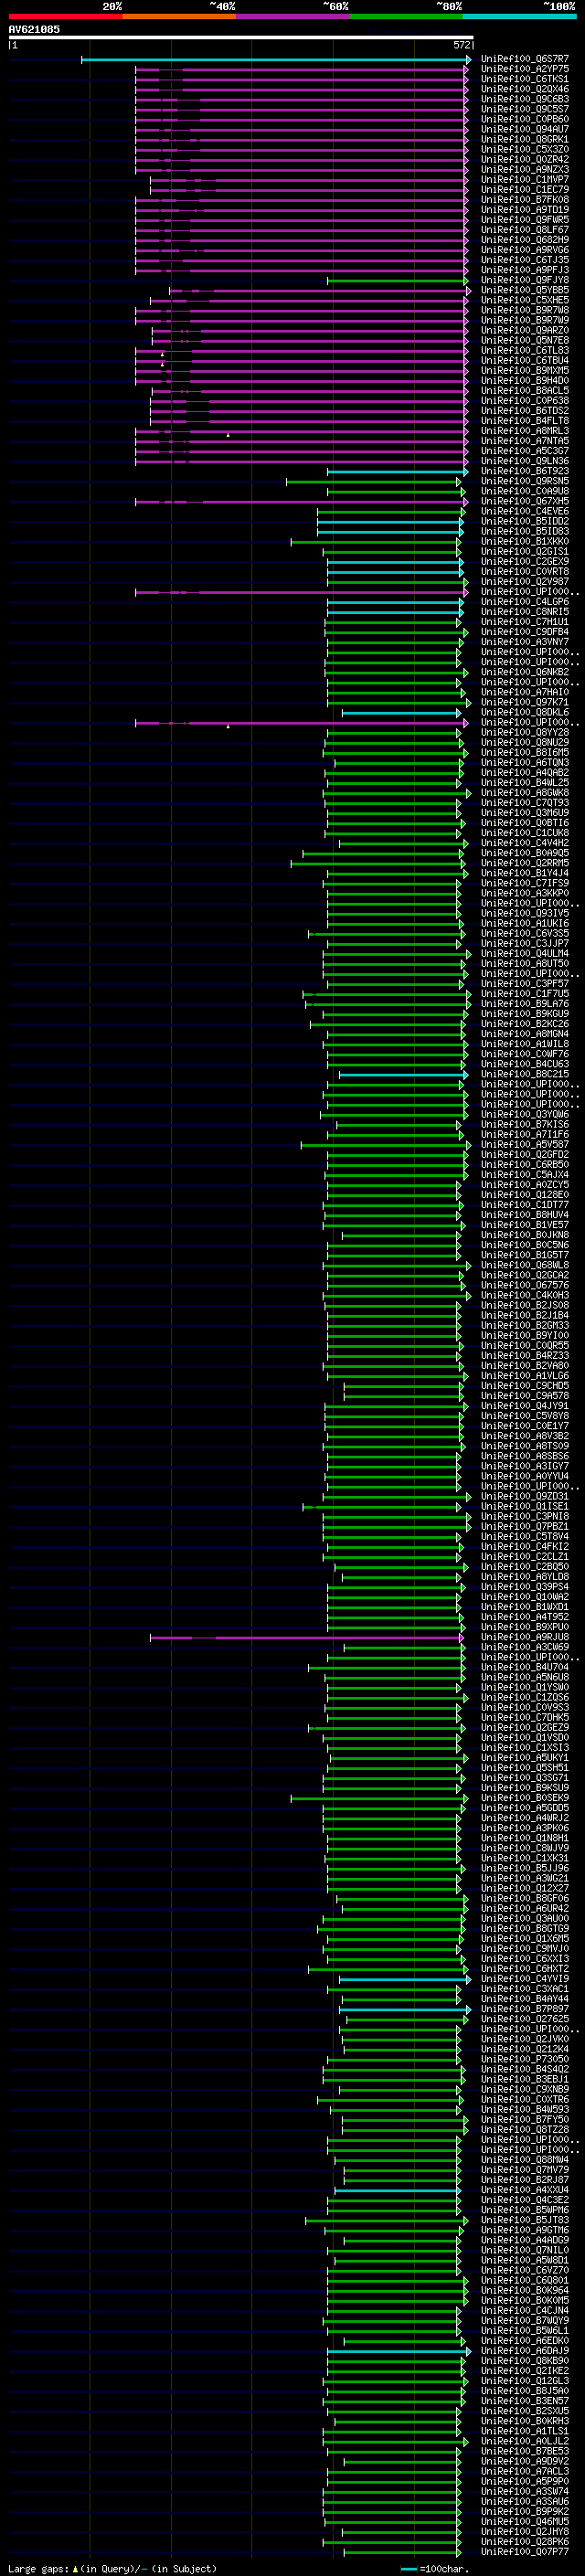Select hit UniRef100_B5IDD2
This screenshot has height=2576, width=585.
(x=525, y=521)
